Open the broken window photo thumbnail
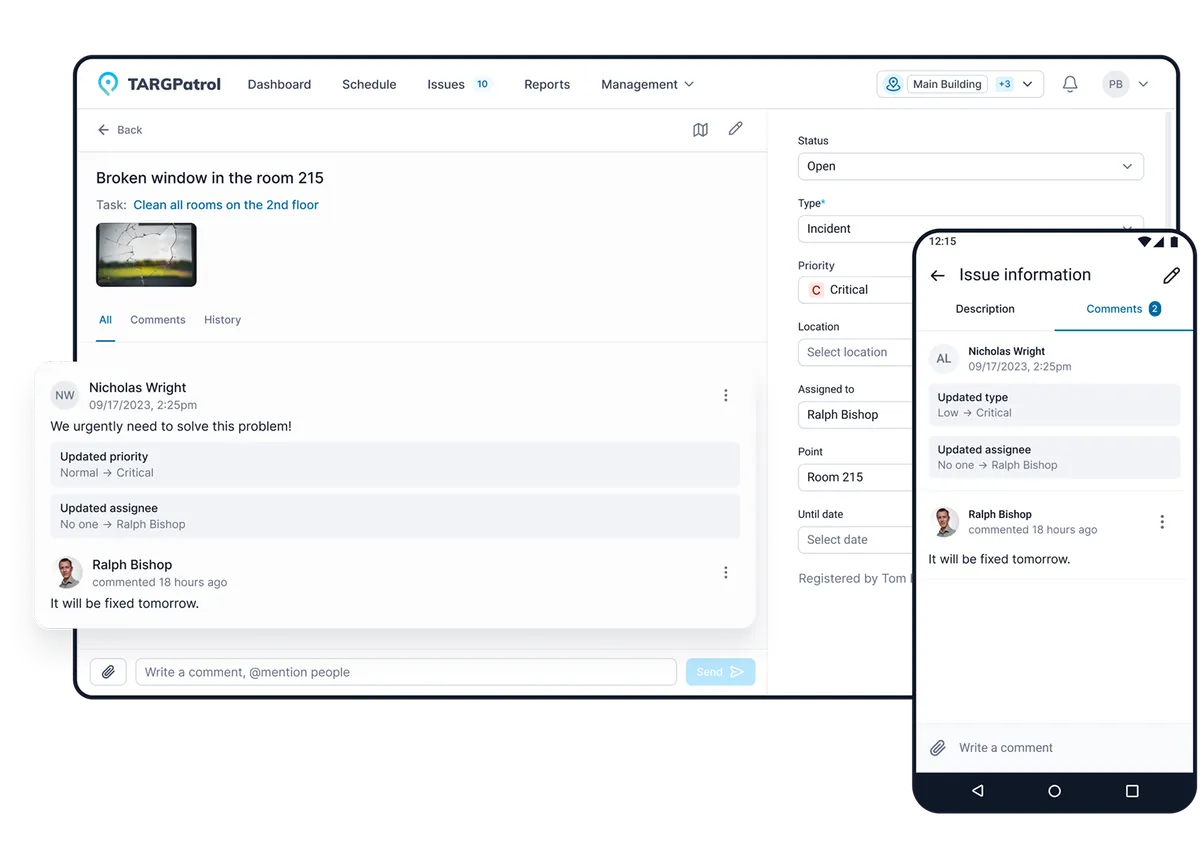This screenshot has width=1200, height=847. pyautogui.click(x=146, y=255)
